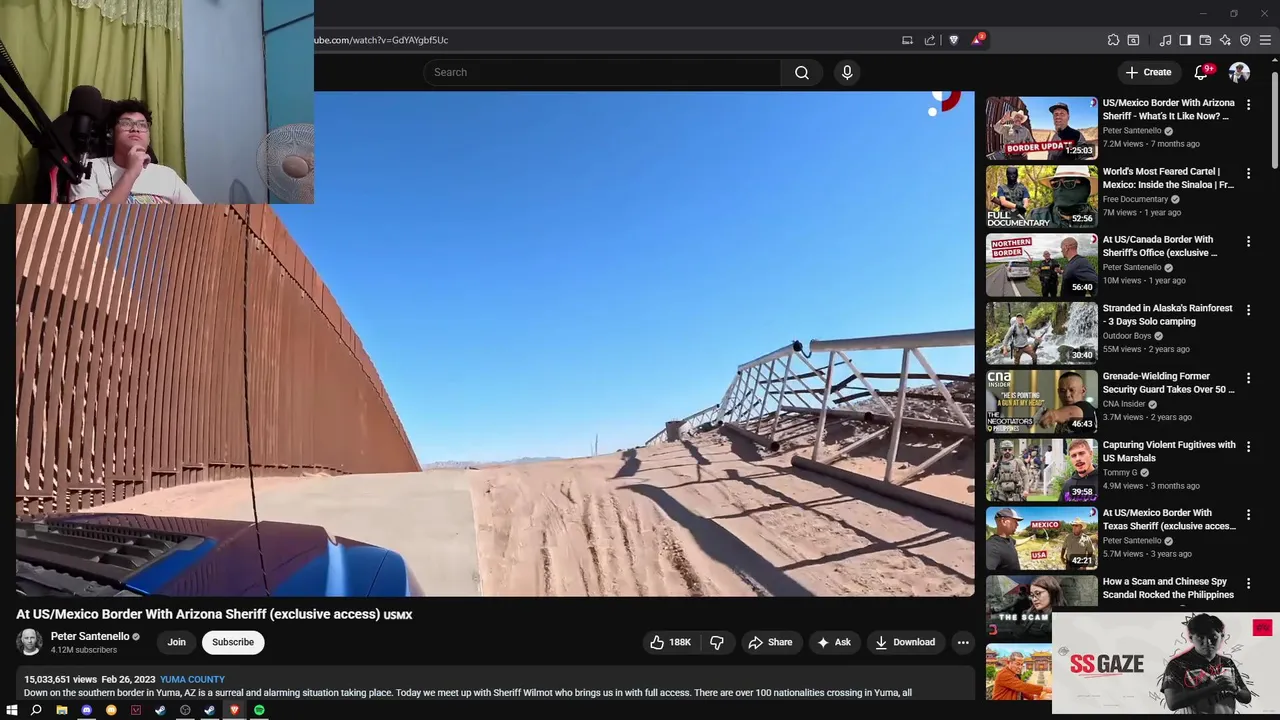Click 'Outdoor Boys' channel name
The image size is (1280, 720).
(x=1127, y=336)
